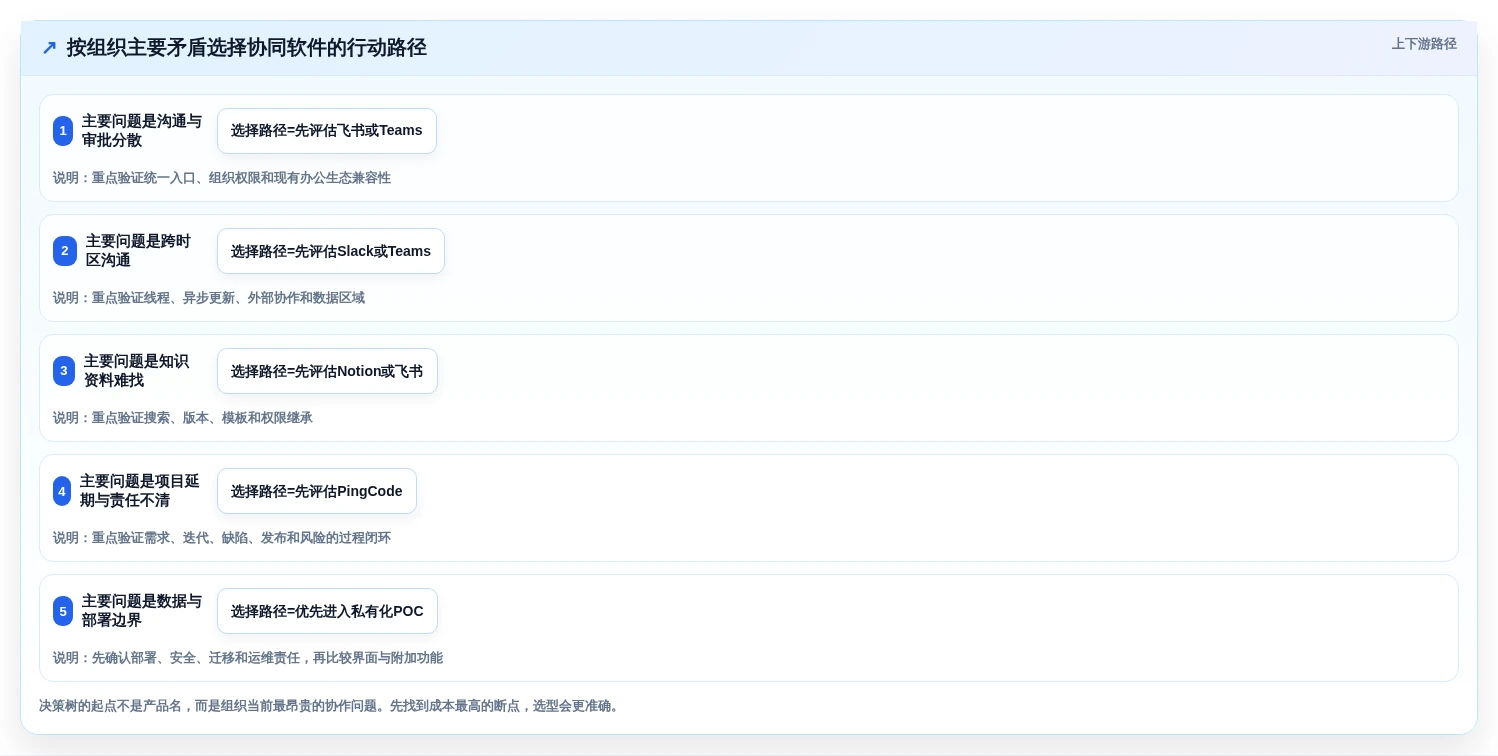Click the text 主要问题是沟通与审批分散
Image resolution: width=1498 pixels, height=756 pixels.
point(142,131)
